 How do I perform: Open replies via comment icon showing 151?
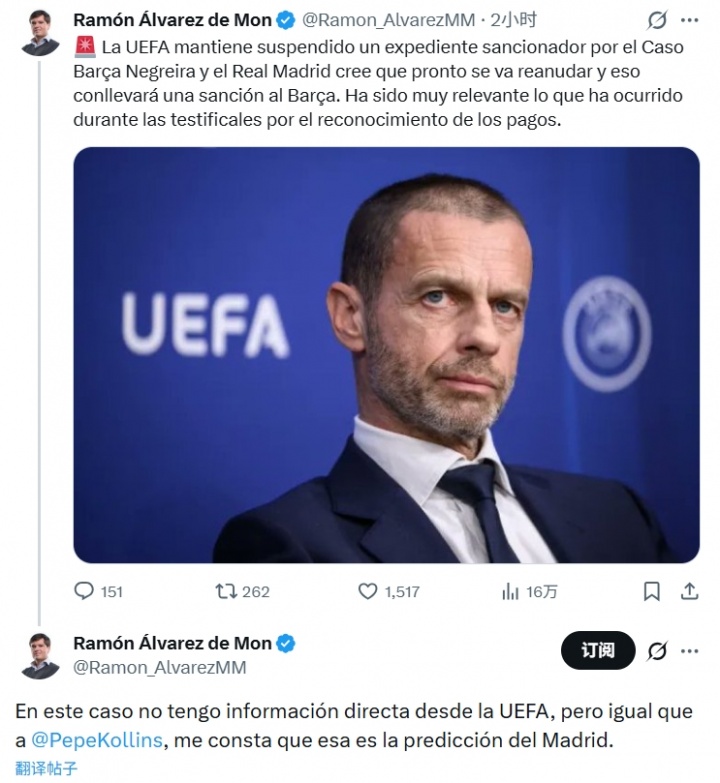98,592
